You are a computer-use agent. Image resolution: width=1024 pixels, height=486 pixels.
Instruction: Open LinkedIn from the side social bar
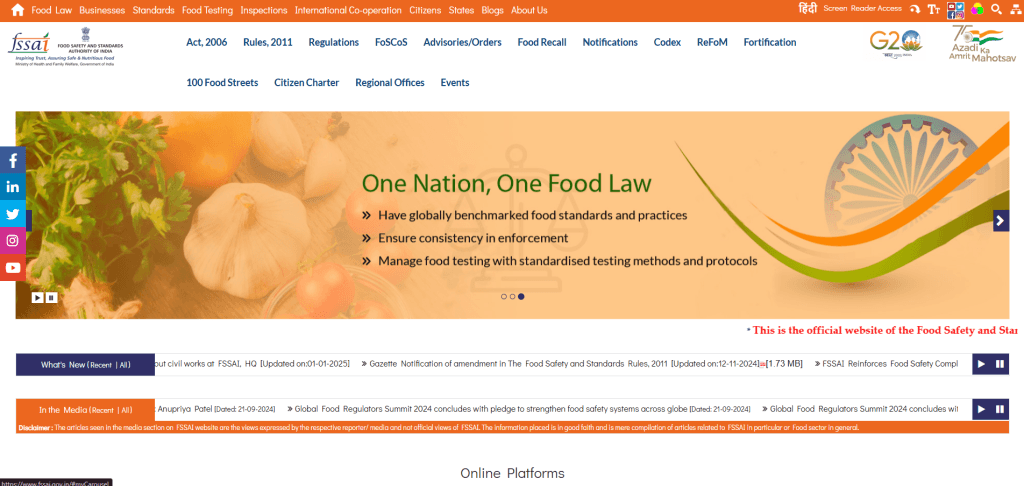(x=12, y=187)
